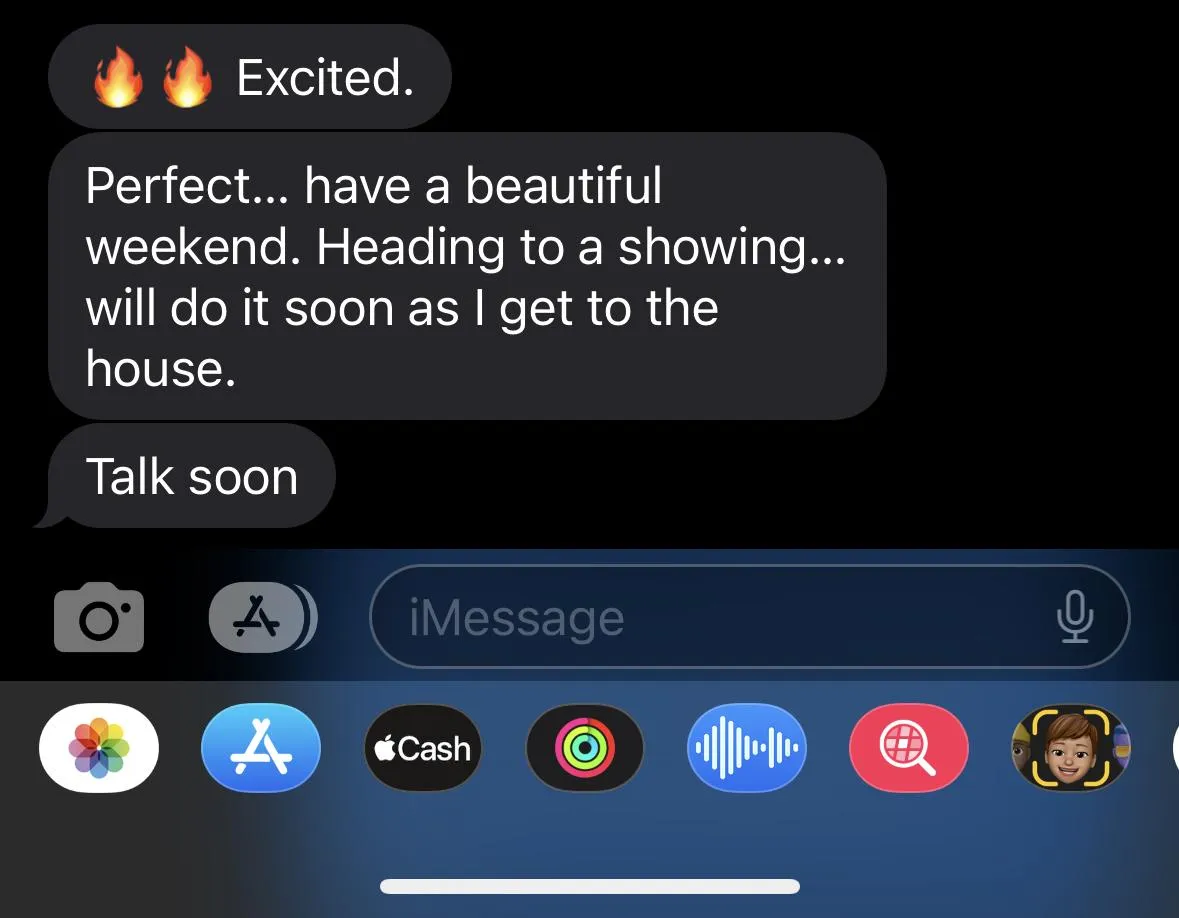Open Memoji stickers app
Screen dimensions: 1179x918
click(1071, 747)
